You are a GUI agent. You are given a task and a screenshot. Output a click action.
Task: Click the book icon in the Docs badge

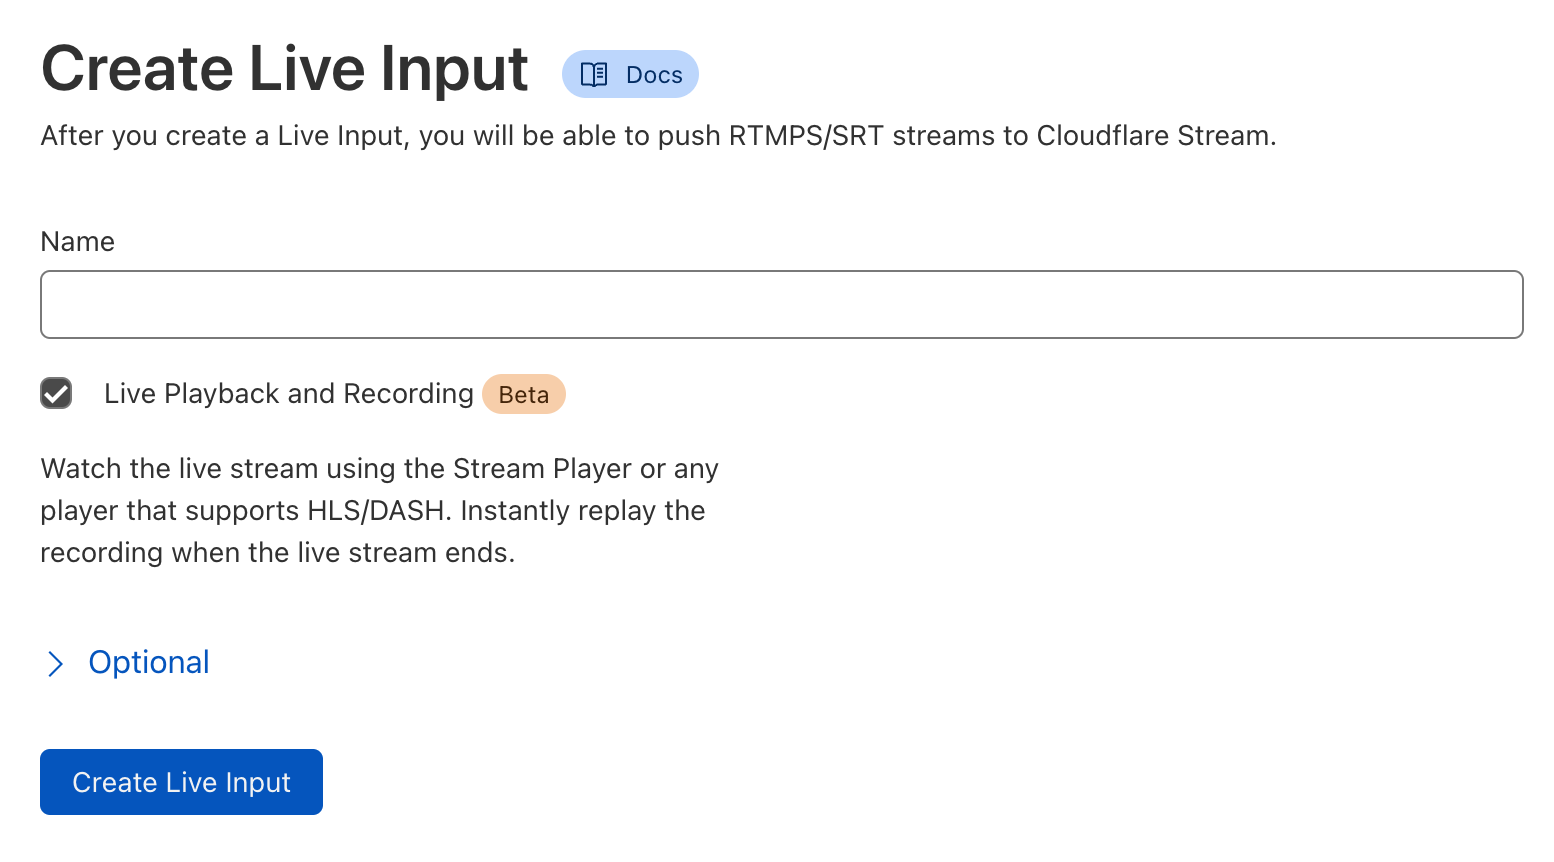point(592,73)
